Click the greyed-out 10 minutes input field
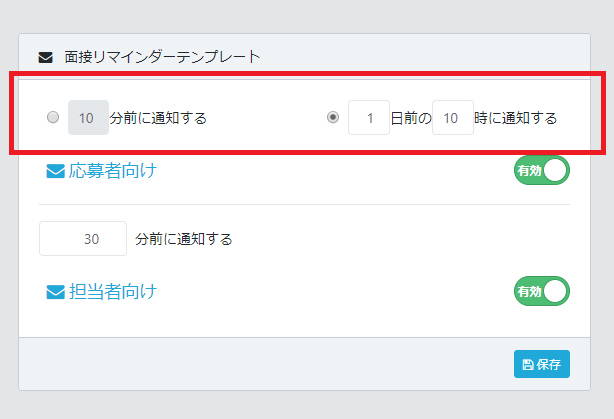The image size is (614, 419). coord(88,118)
